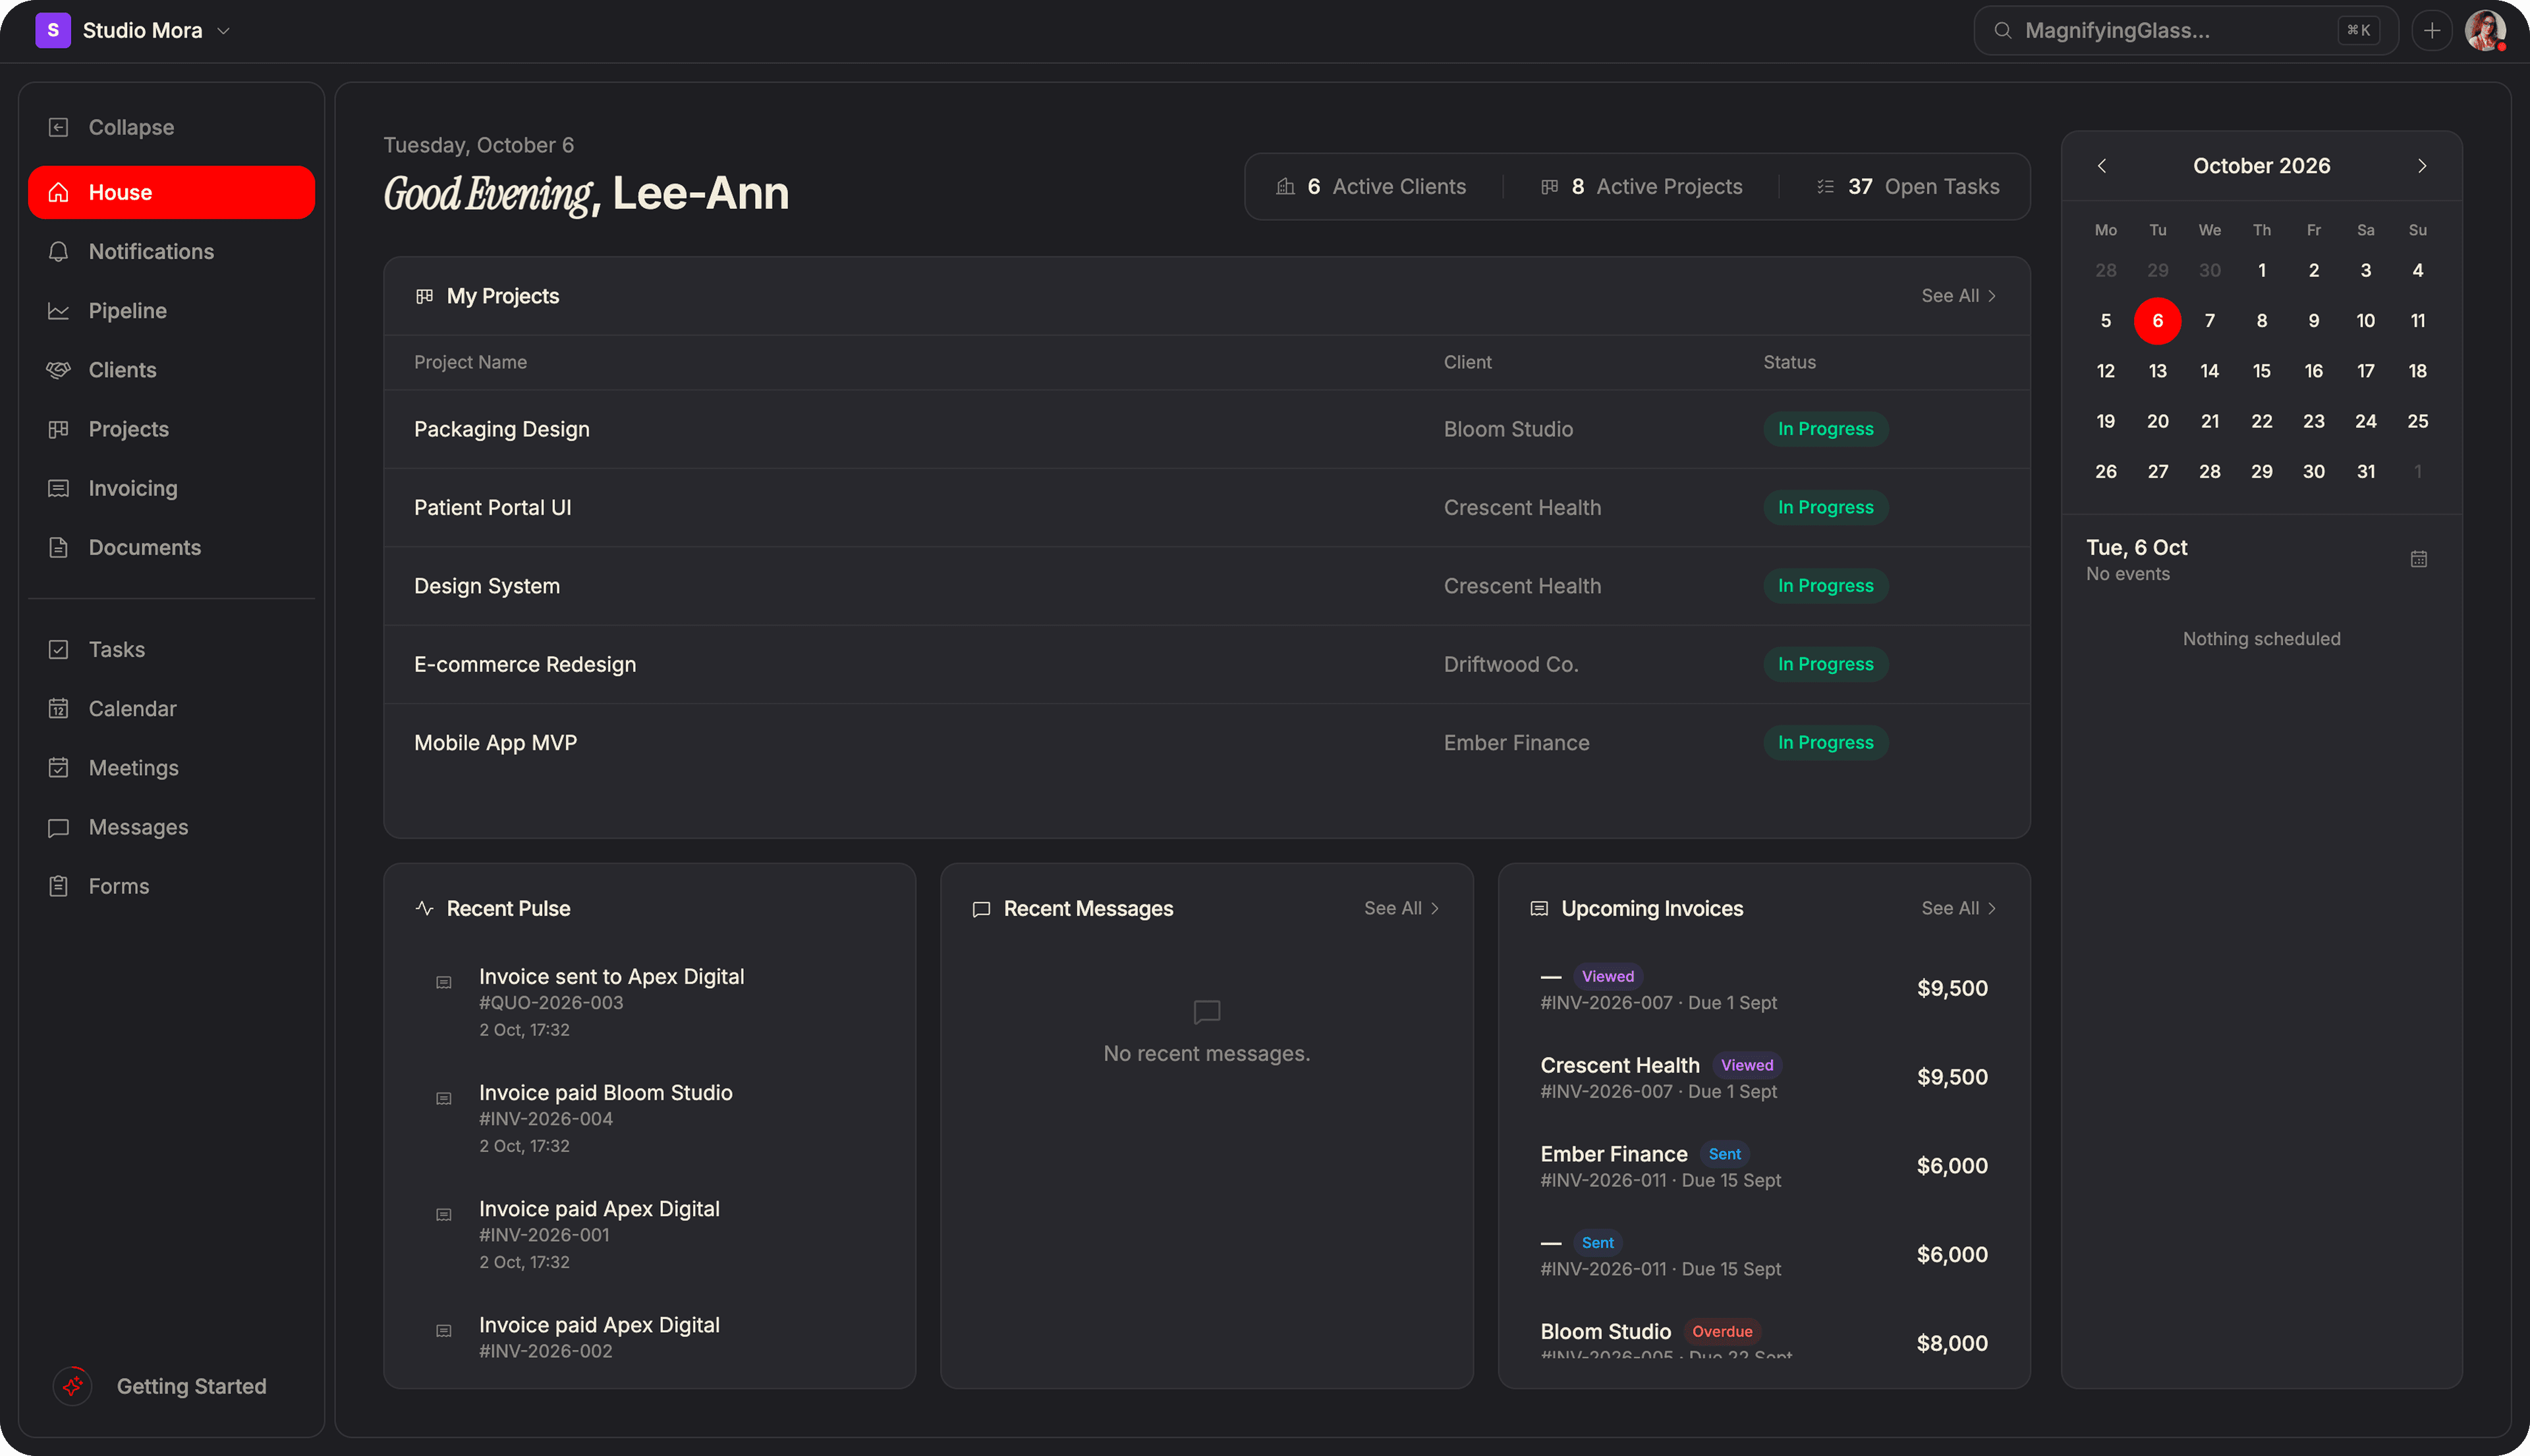The height and width of the screenshot is (1456, 2530).
Task: Open the user avatar in the top right
Action: 2485,30
